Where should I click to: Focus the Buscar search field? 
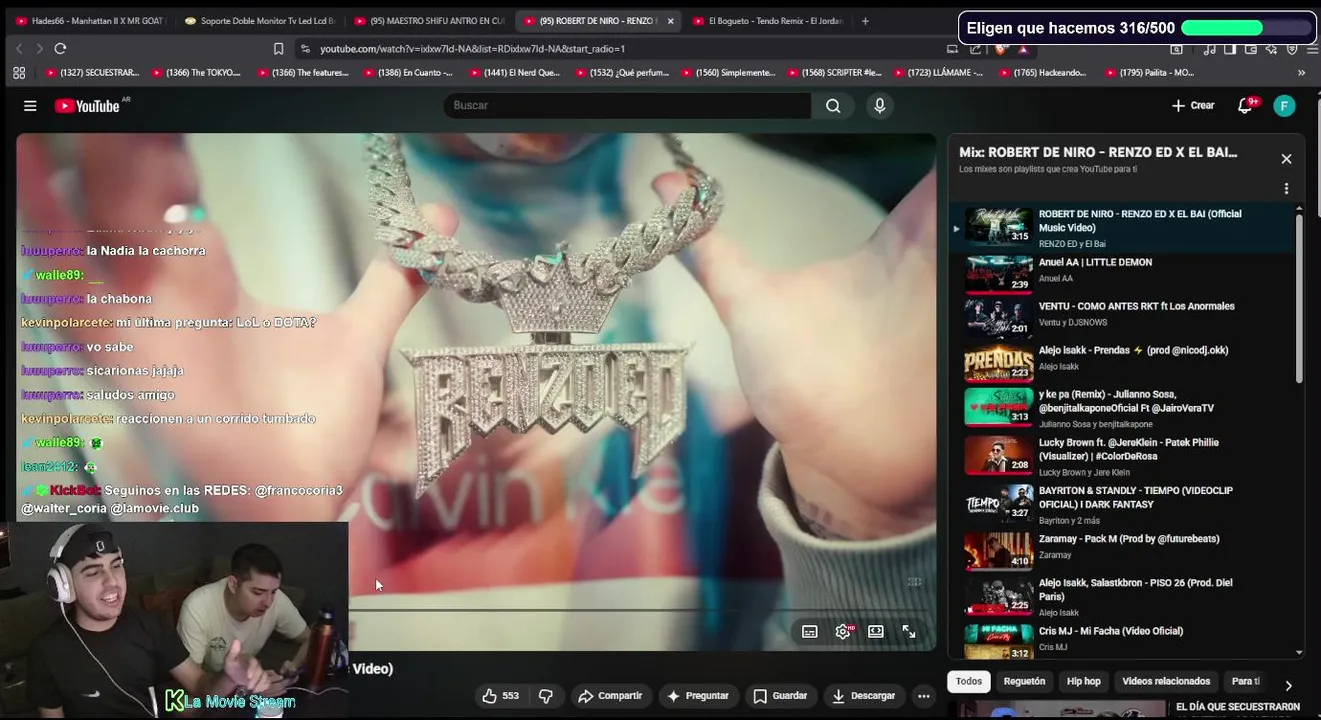pos(628,106)
